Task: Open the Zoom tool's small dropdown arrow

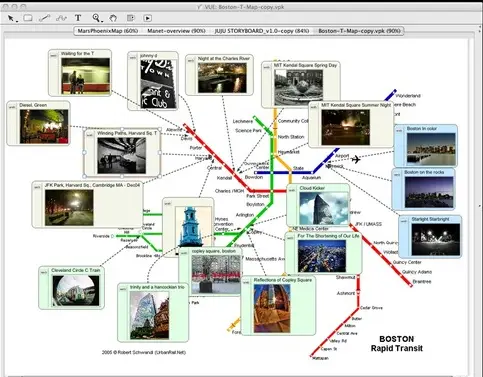Action: [x=101, y=21]
